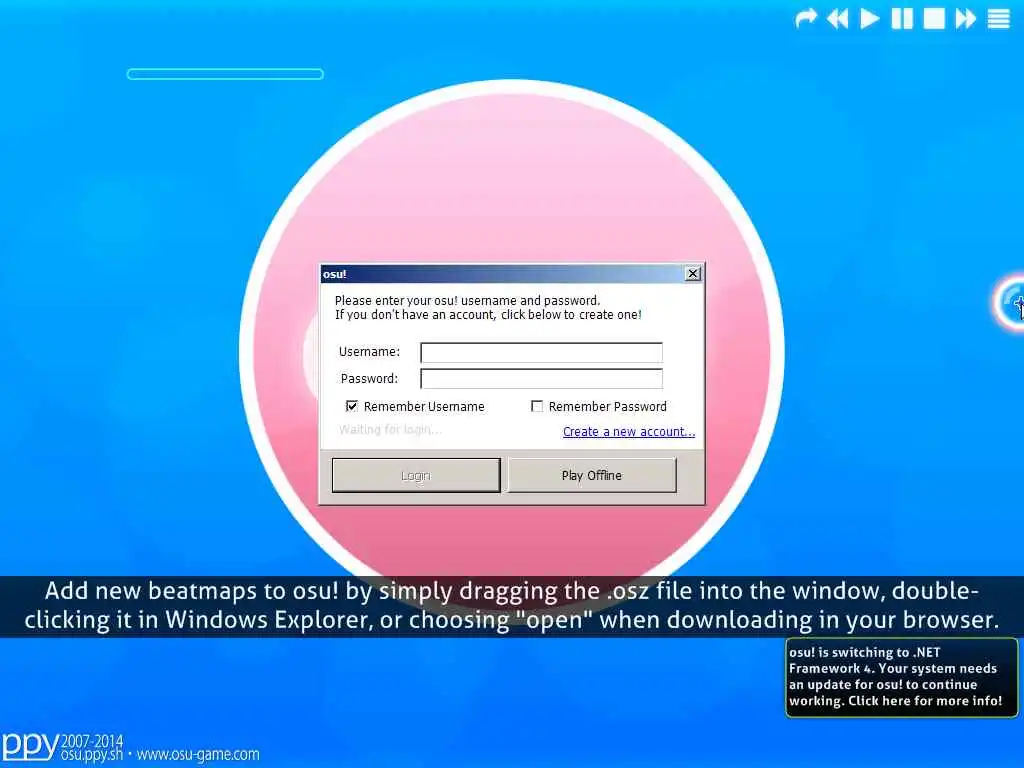Screen dimensions: 1024x768
Task: Focus the Username input field
Action: (541, 352)
